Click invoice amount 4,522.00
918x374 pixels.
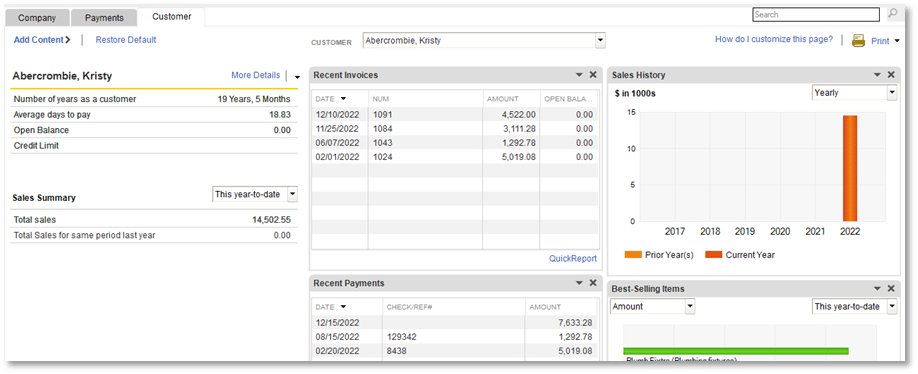(518, 114)
